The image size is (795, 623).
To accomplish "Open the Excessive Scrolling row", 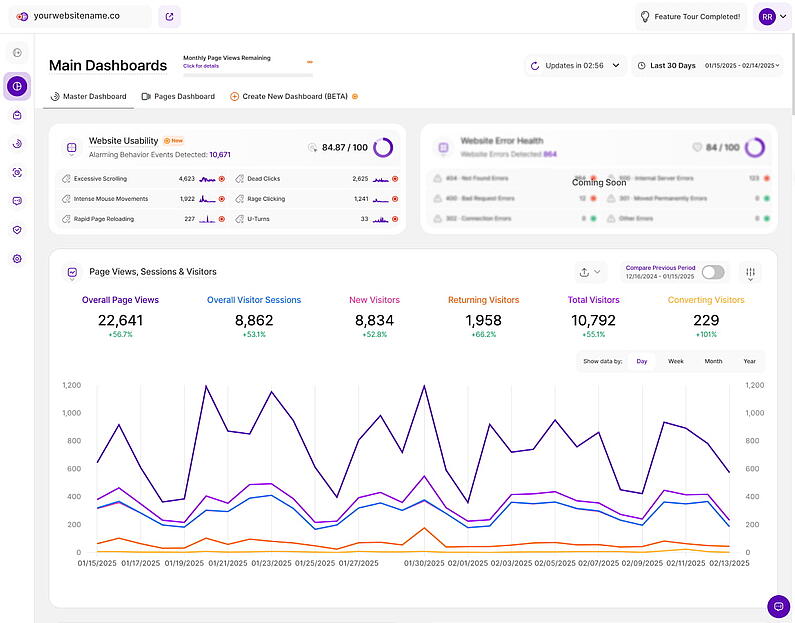I will tap(143, 179).
